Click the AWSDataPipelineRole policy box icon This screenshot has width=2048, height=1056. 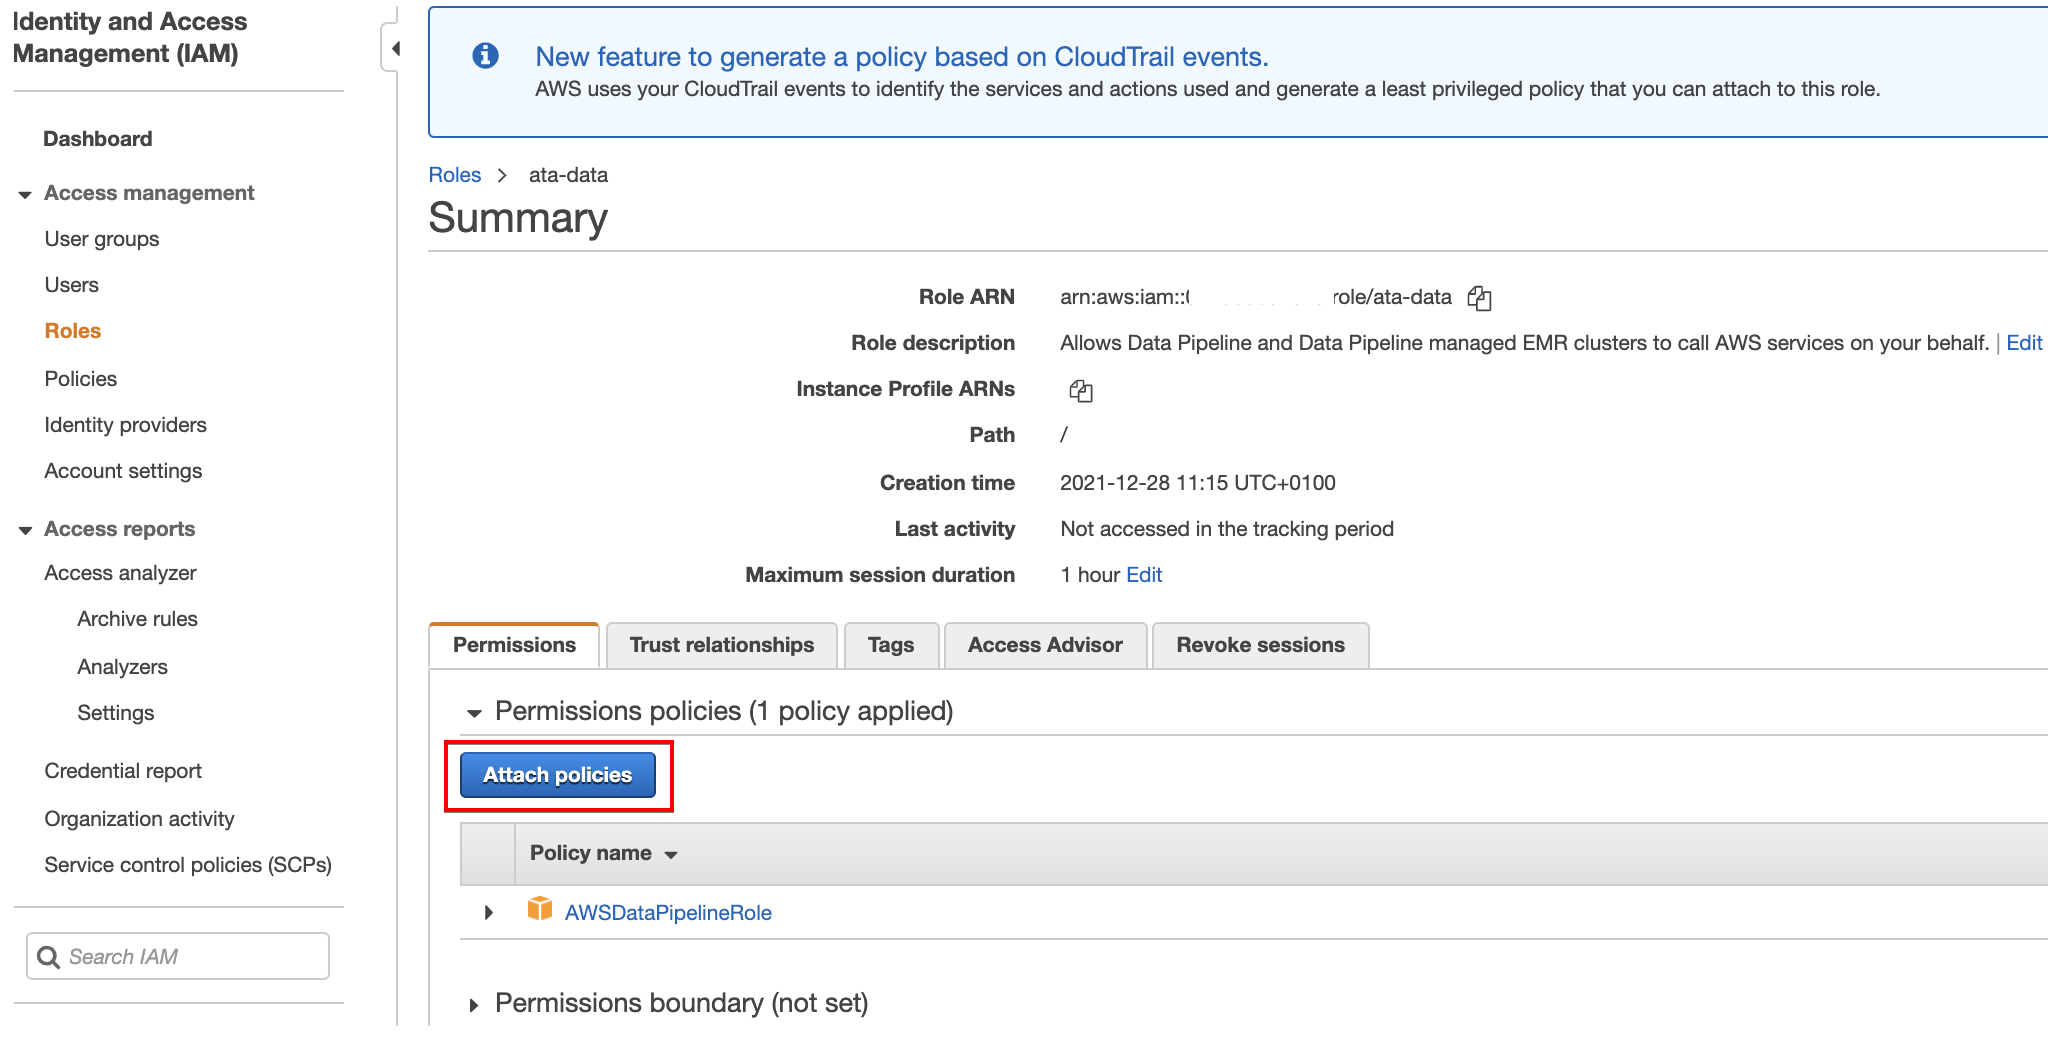pos(540,909)
